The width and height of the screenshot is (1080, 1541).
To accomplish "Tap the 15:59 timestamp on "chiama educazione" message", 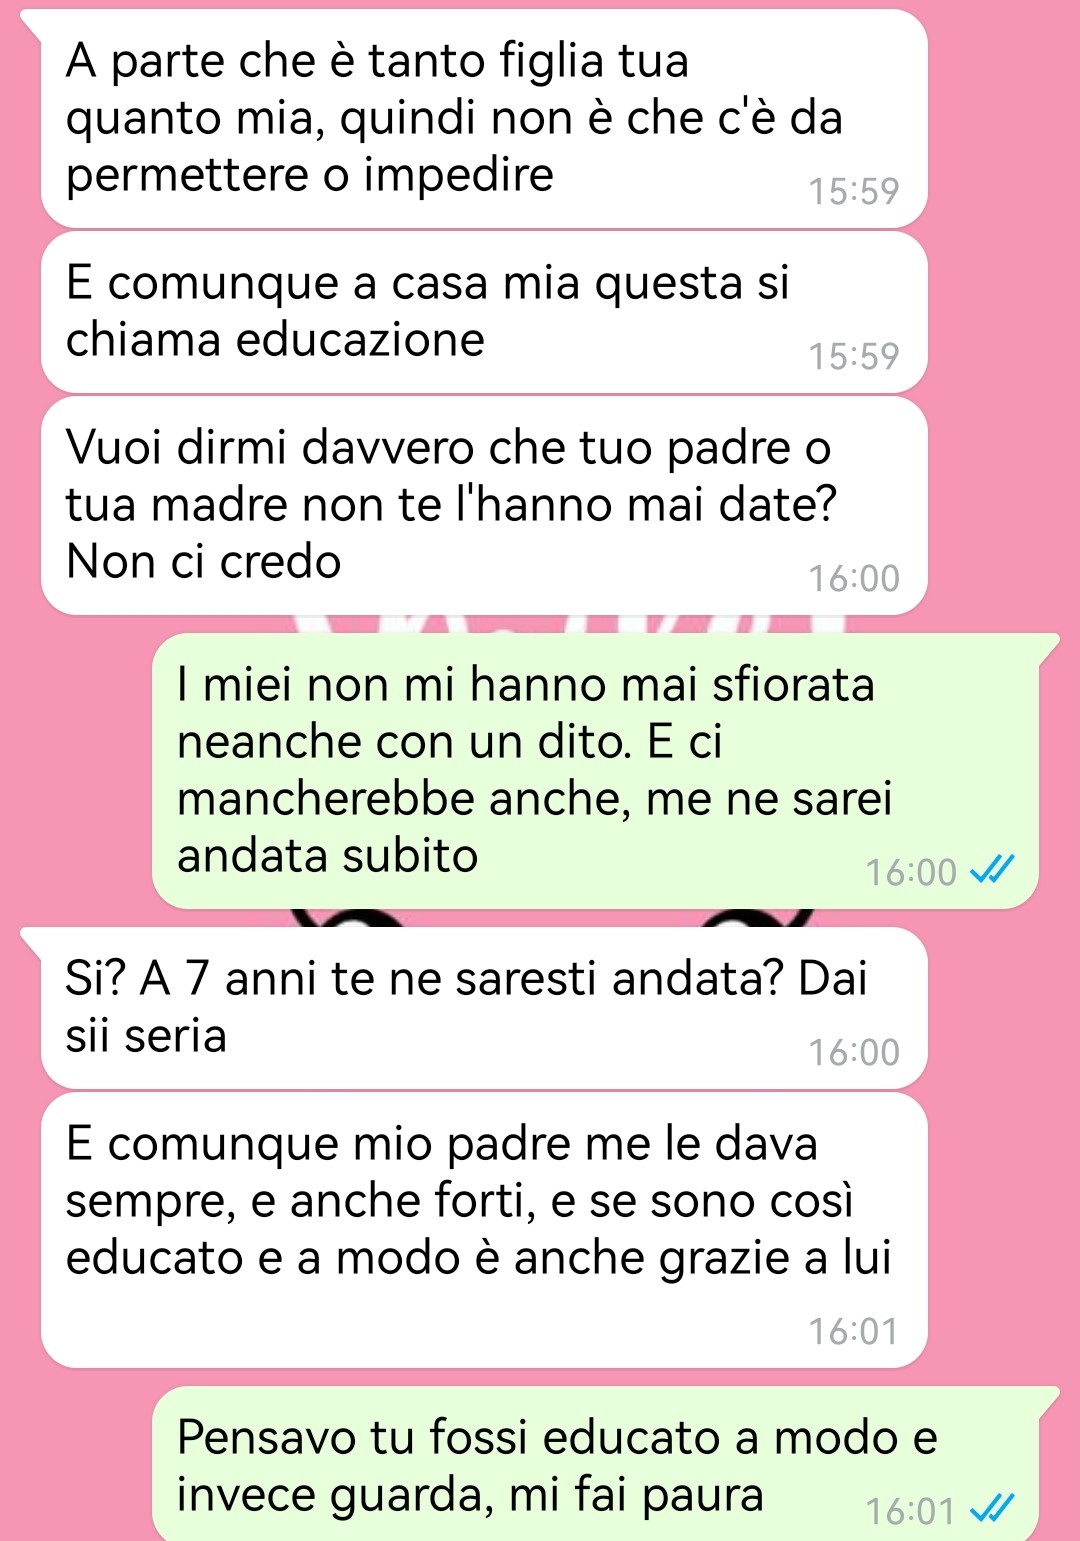I will [854, 356].
